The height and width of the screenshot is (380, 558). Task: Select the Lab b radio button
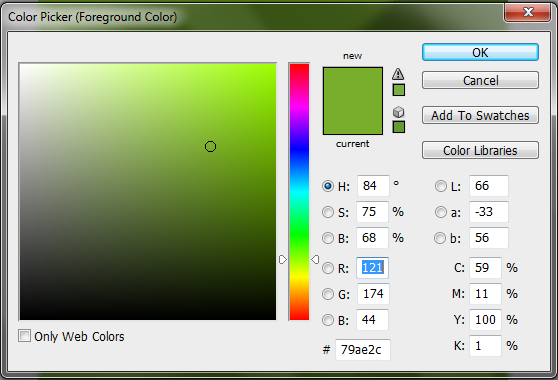tap(440, 238)
